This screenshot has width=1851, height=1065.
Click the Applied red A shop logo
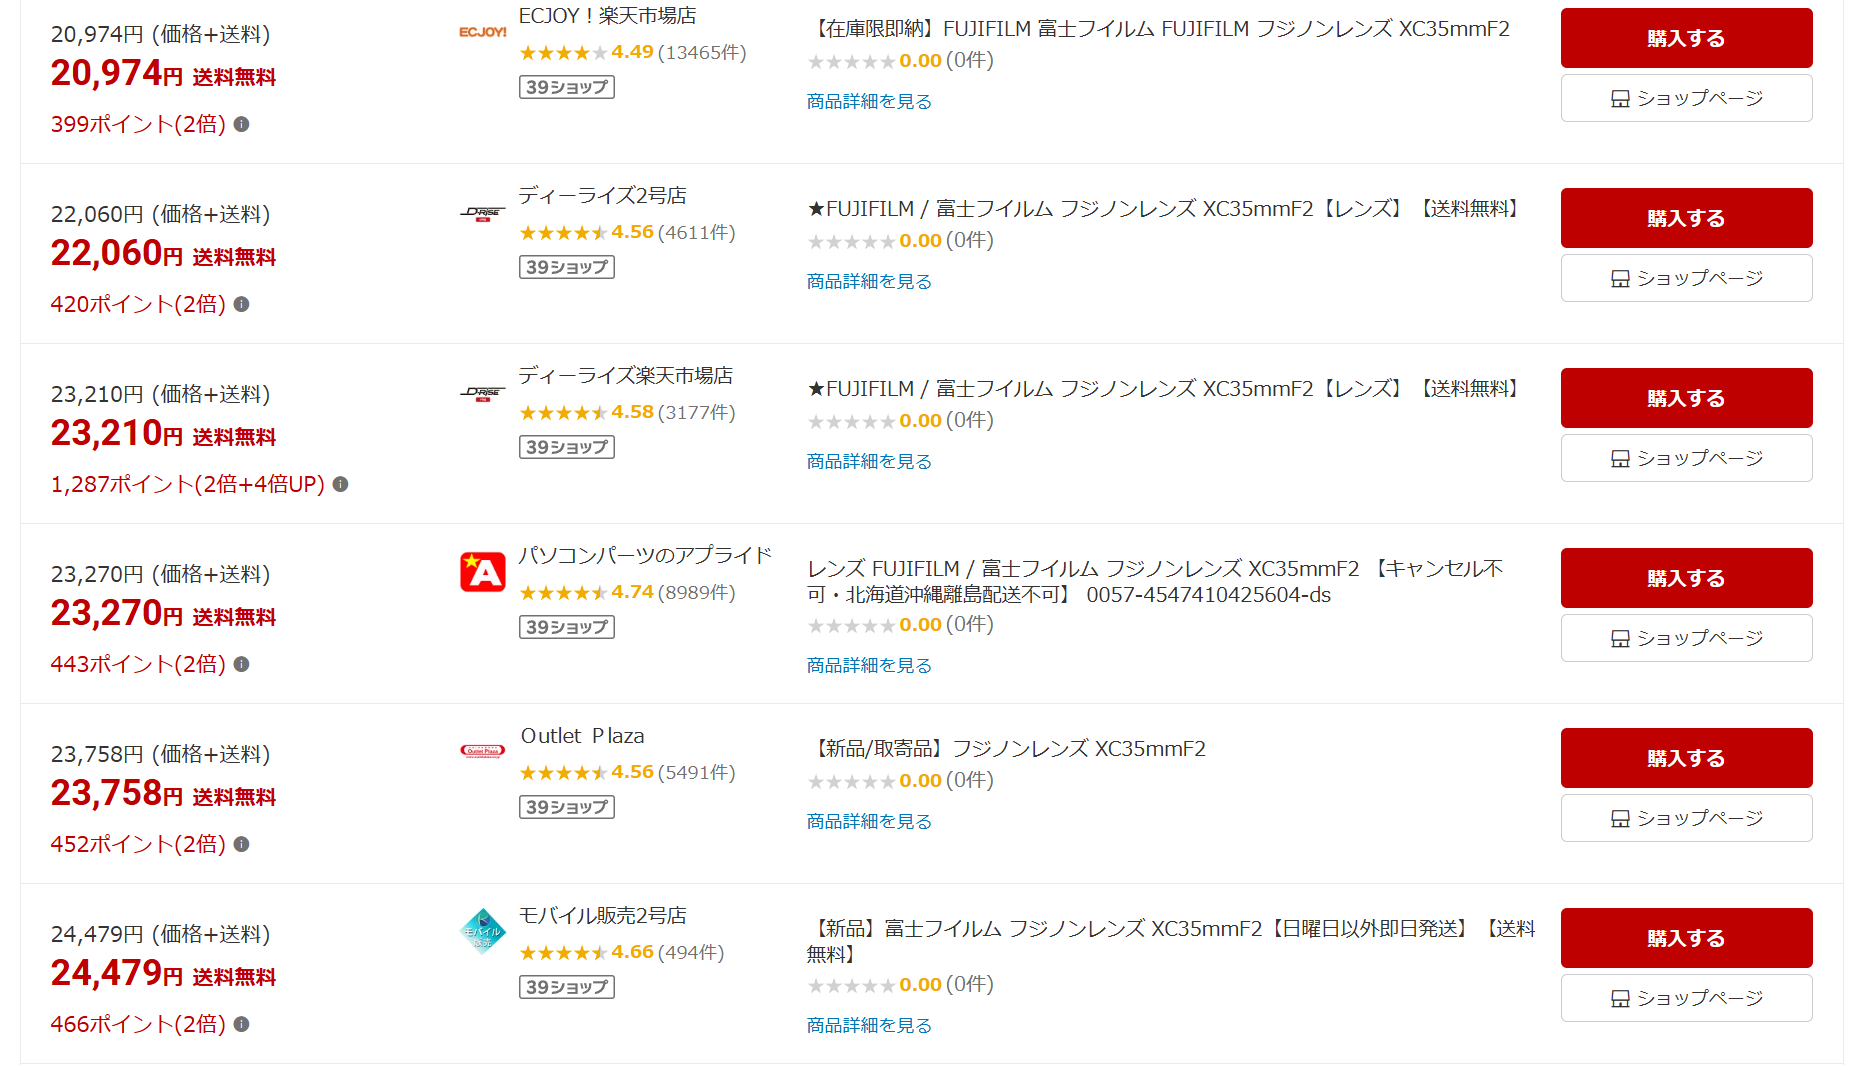482,572
